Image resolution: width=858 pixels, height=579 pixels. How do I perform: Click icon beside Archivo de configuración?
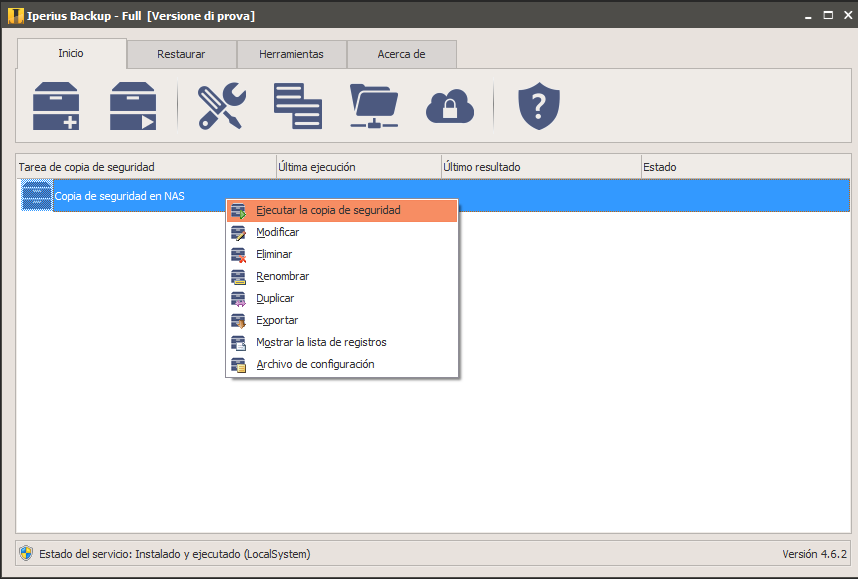tap(239, 364)
